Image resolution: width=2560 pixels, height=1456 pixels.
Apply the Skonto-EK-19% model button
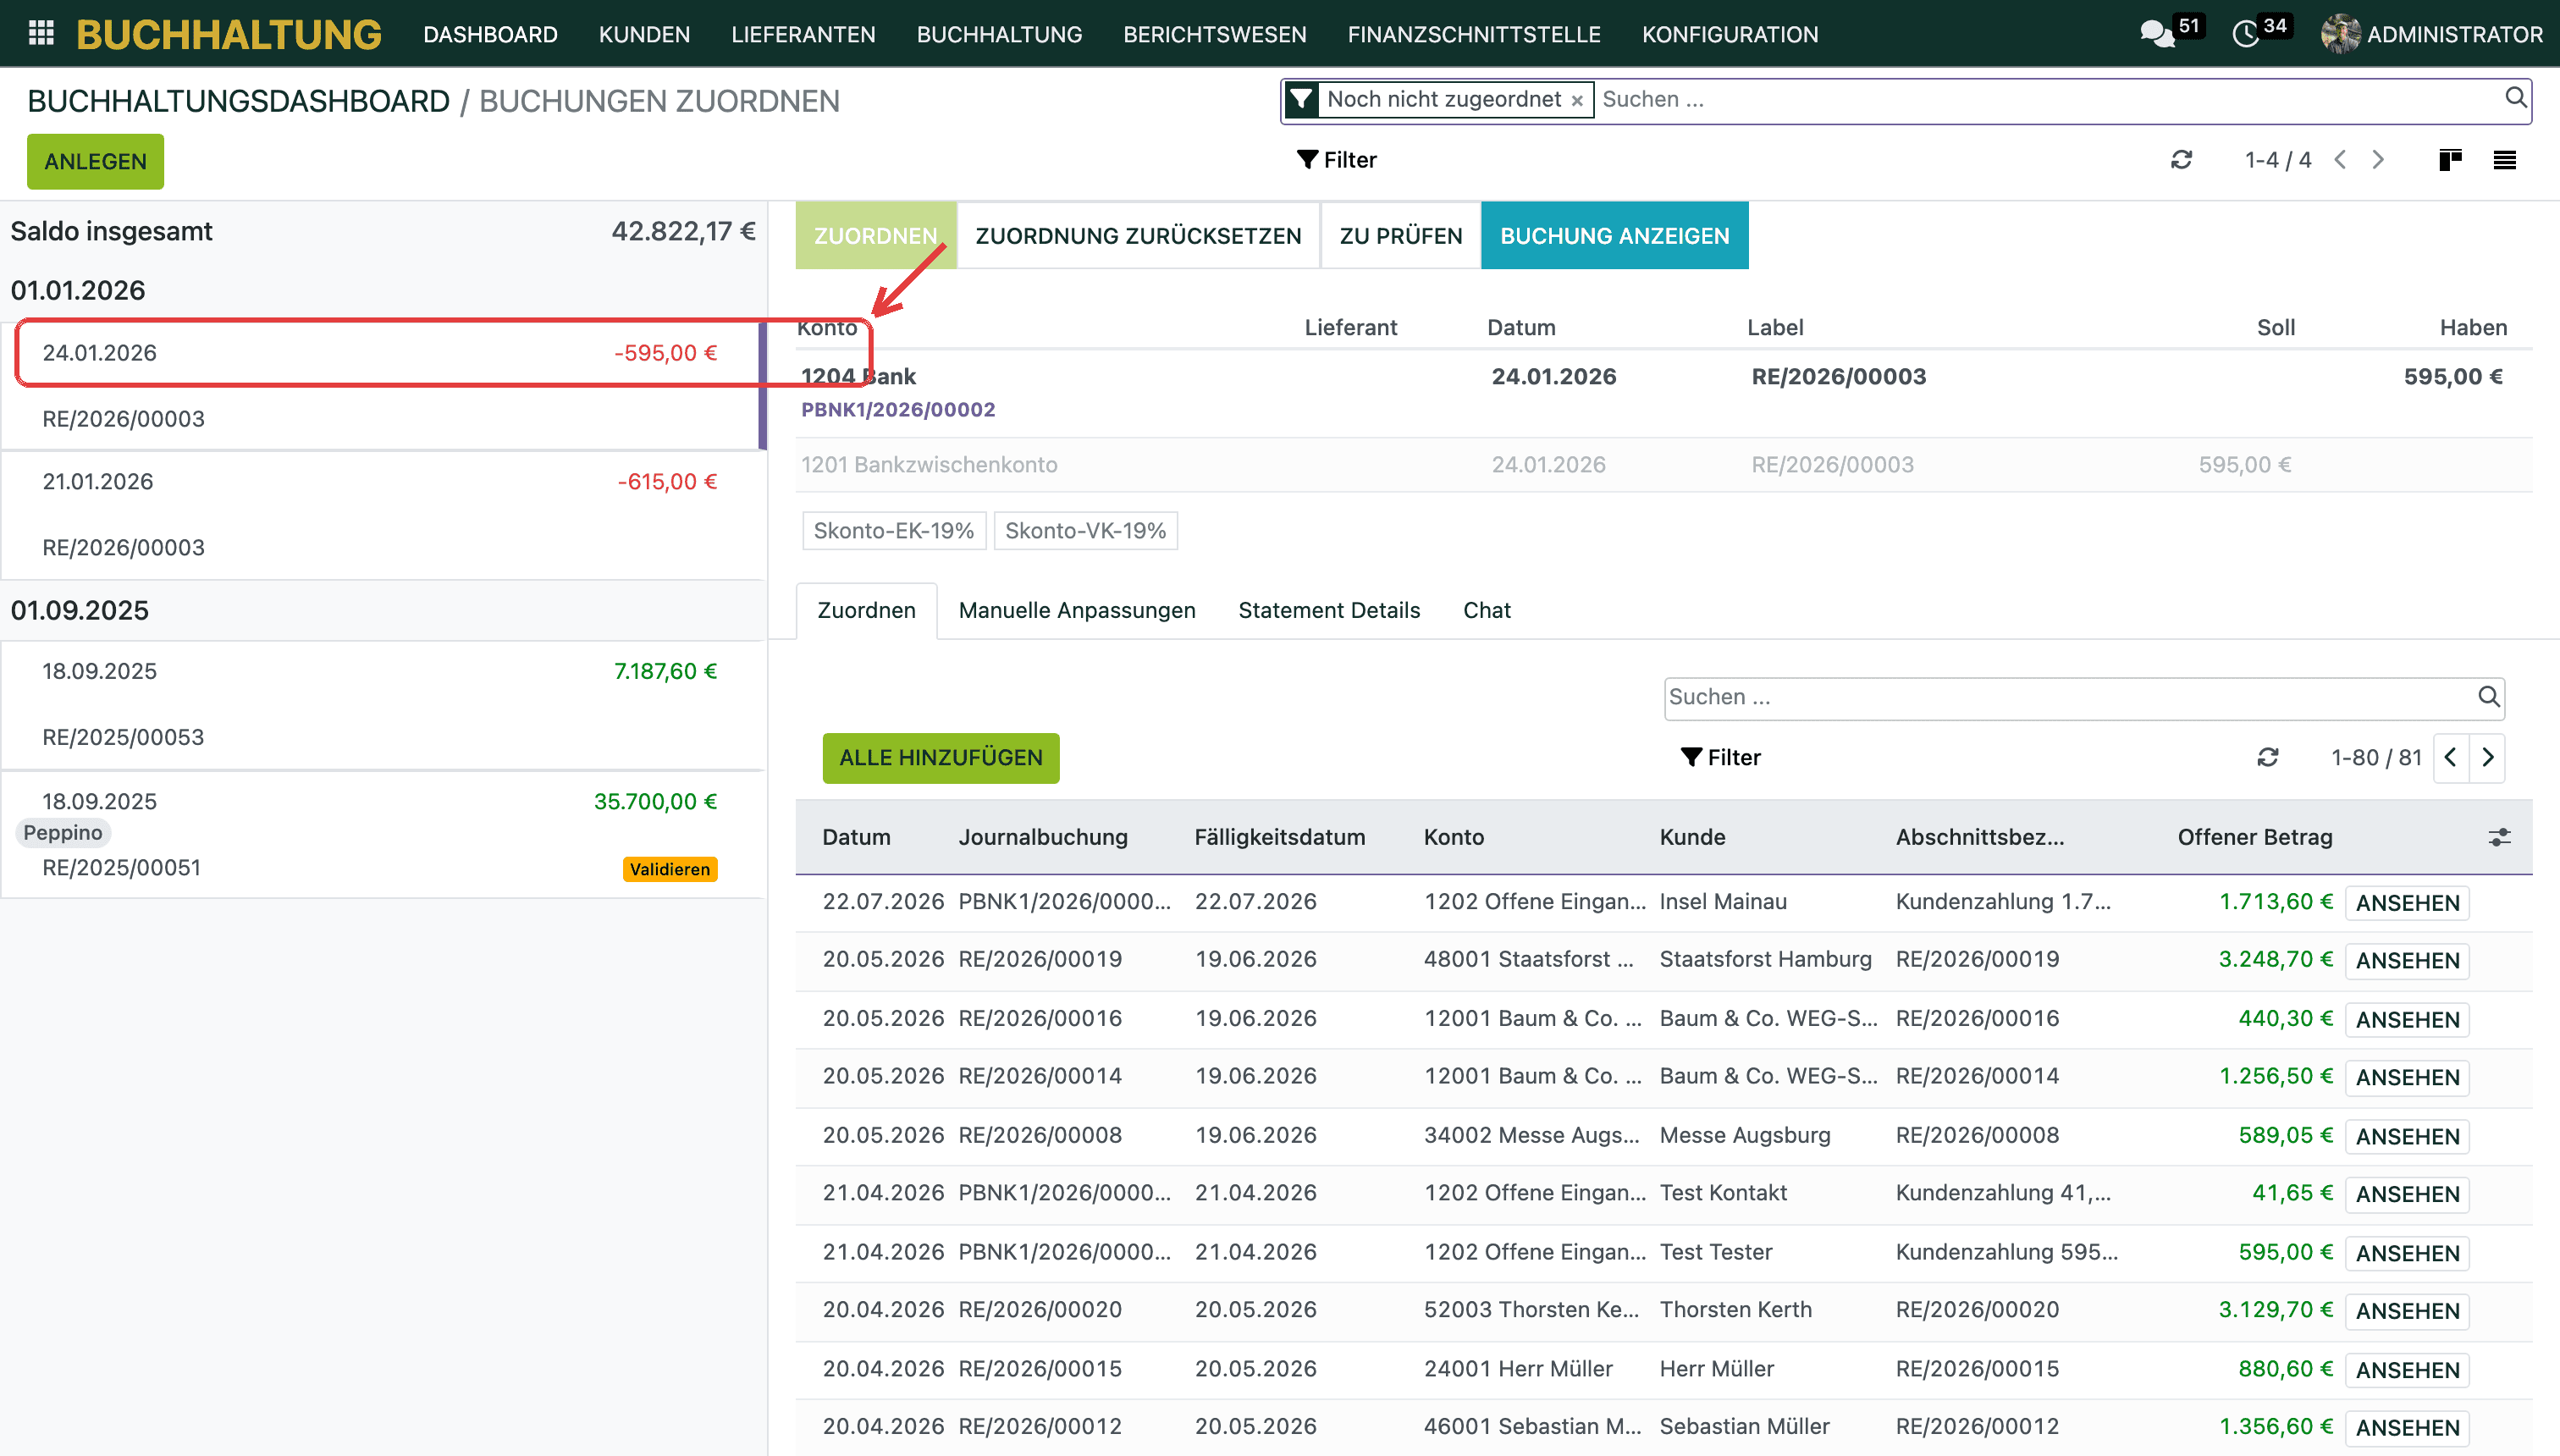click(894, 531)
